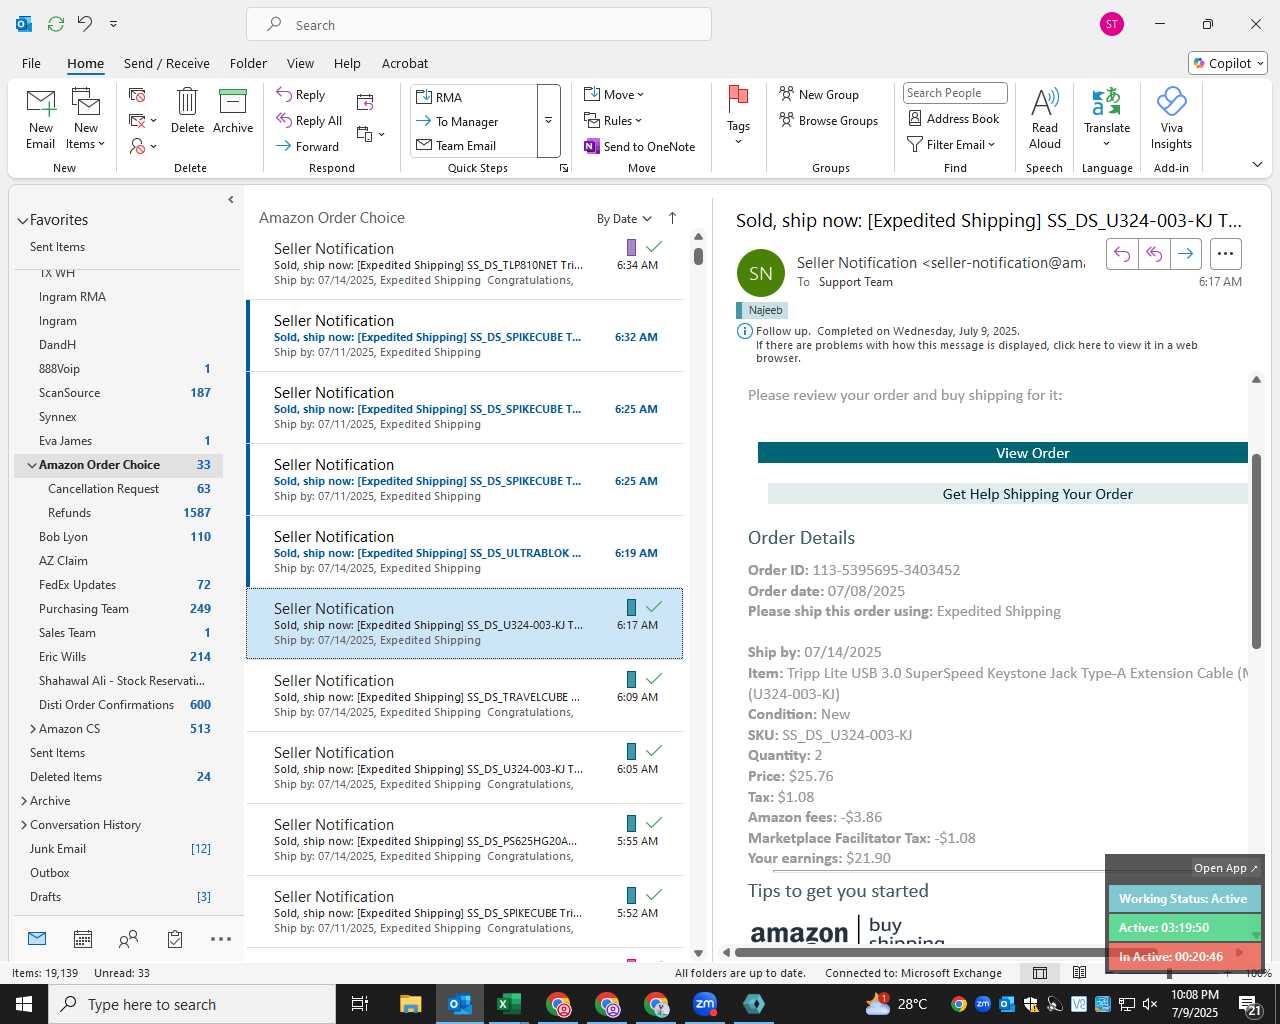The height and width of the screenshot is (1024, 1280).
Task: Open the File tab
Action: 32,63
